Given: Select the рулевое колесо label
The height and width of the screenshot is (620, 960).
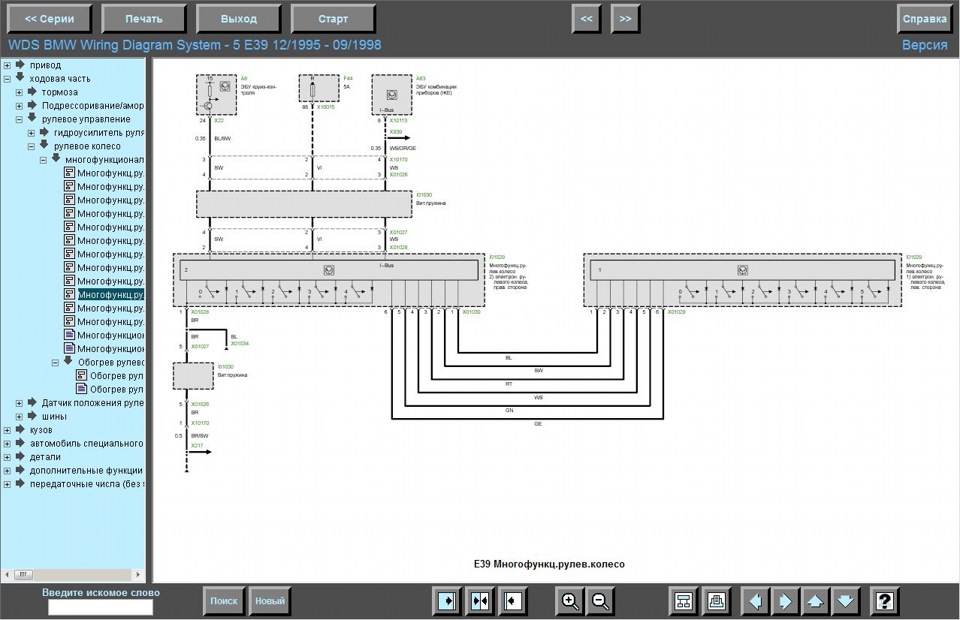Looking at the screenshot, I should tap(87, 146).
